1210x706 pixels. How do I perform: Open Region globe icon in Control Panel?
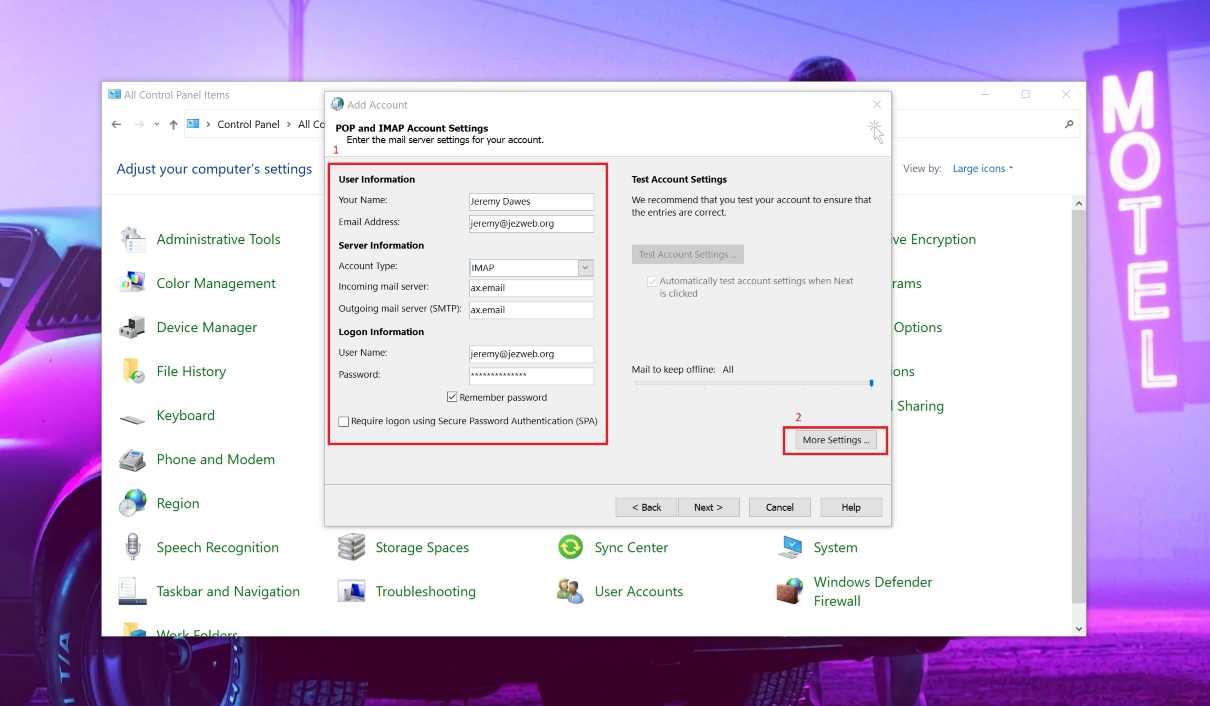[133, 504]
